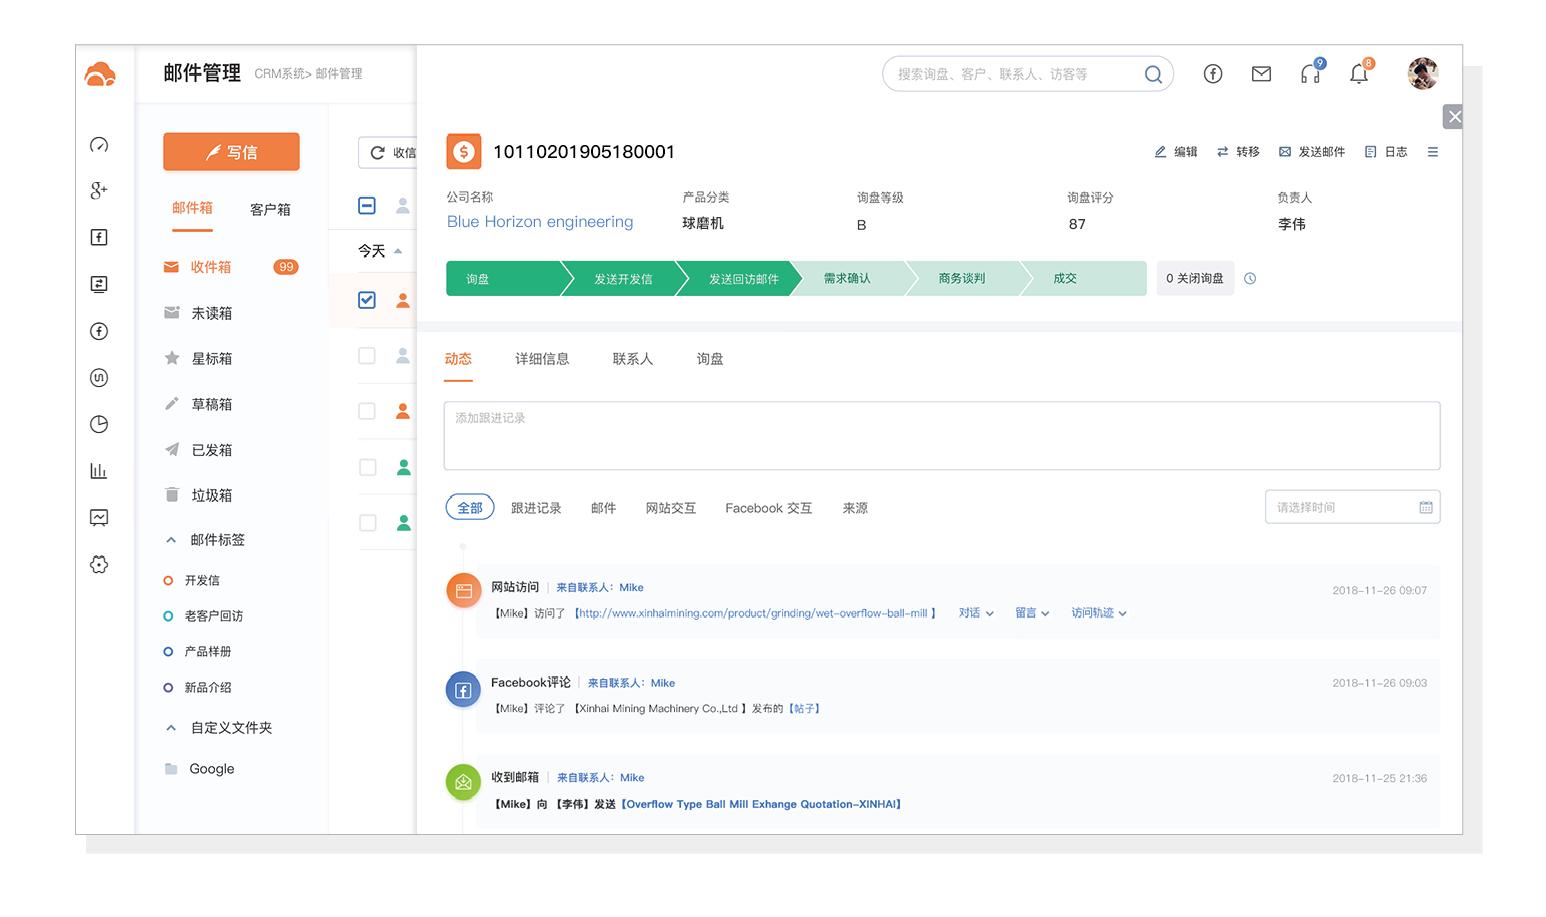Click the search magnifier icon

coord(1152,74)
